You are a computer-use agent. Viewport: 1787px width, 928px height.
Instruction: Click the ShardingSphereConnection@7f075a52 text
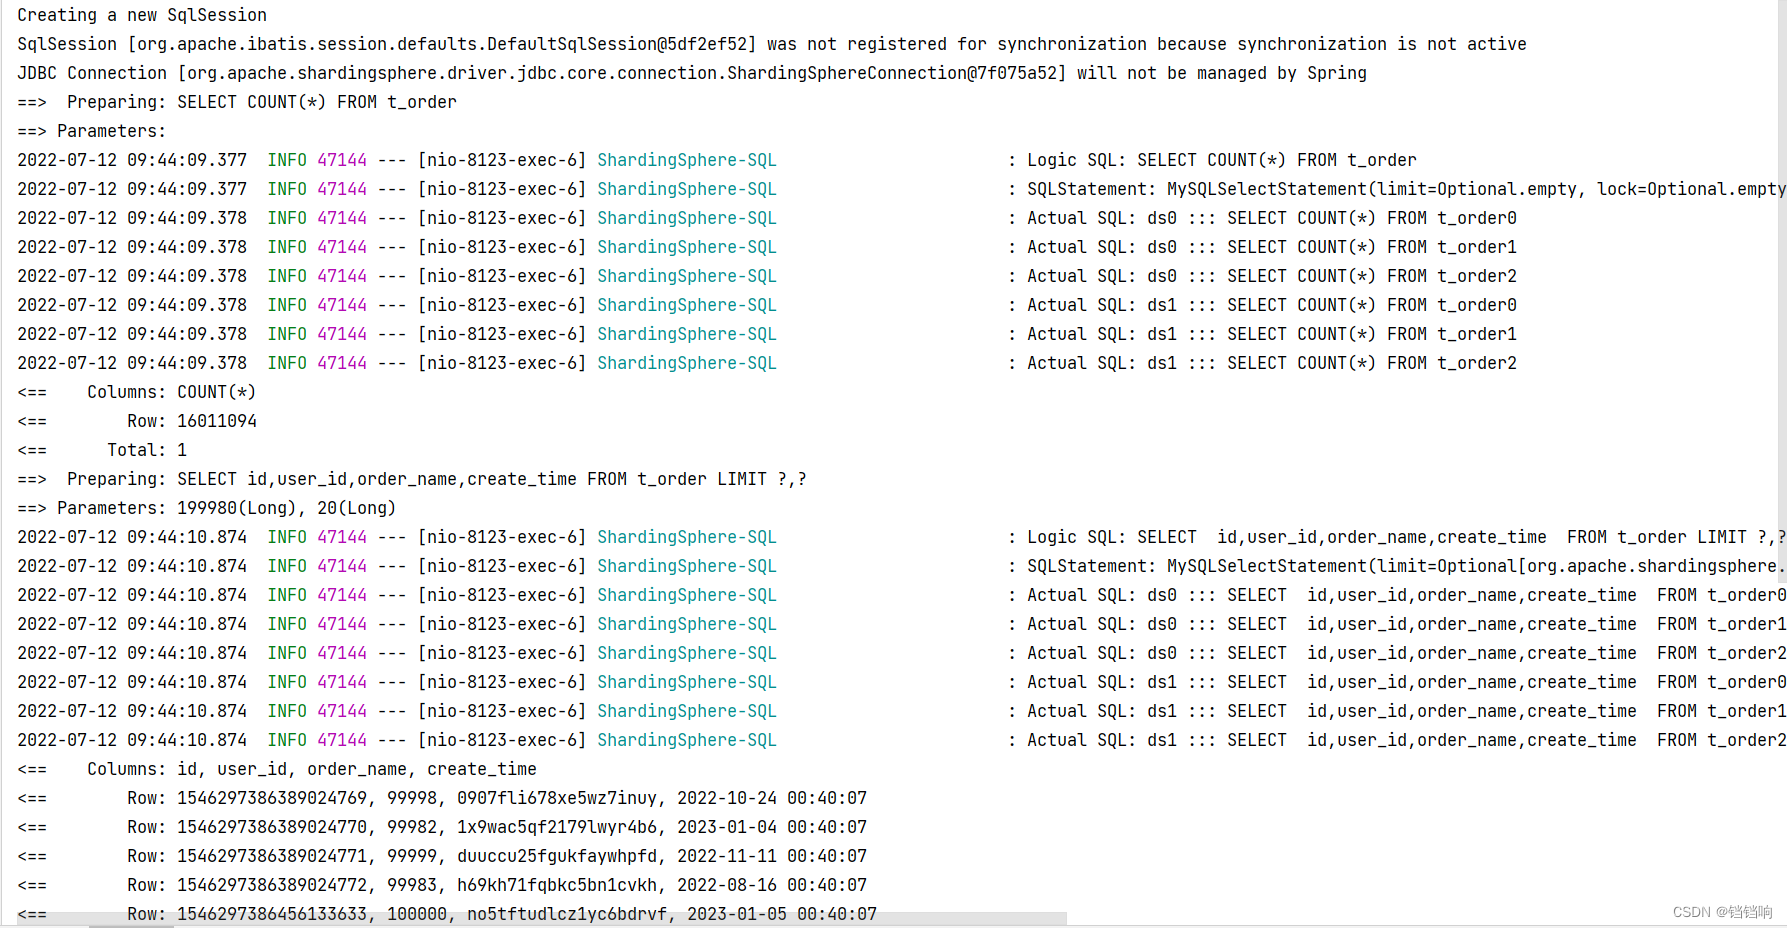pos(891,73)
